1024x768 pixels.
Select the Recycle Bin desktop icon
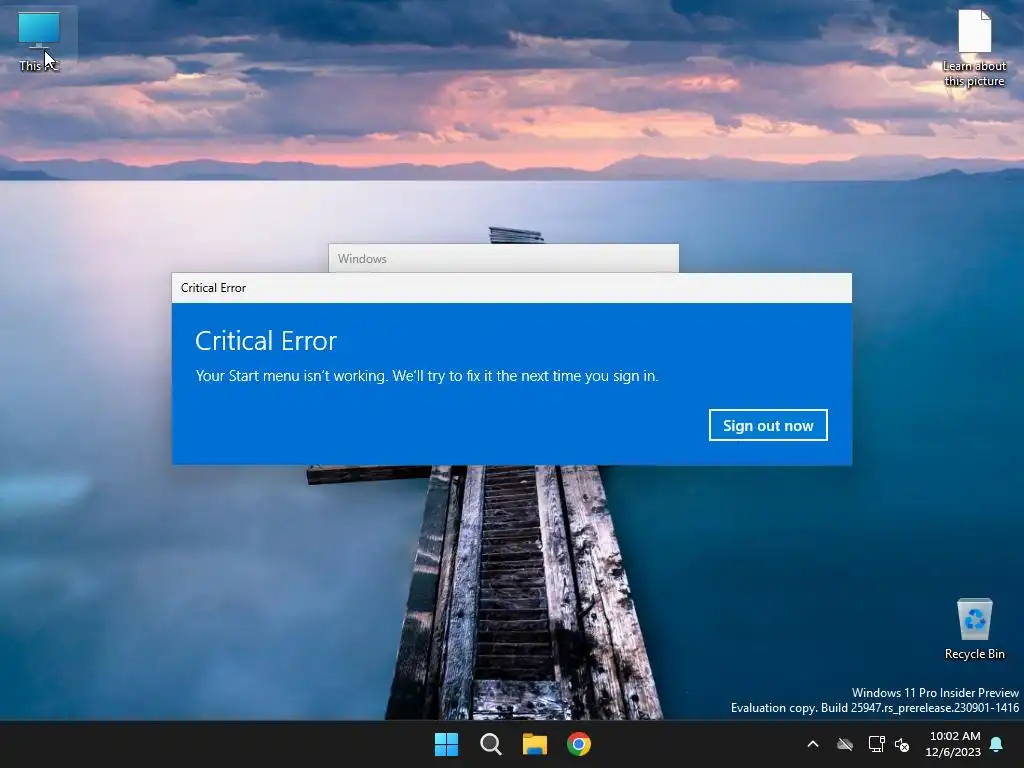974,629
